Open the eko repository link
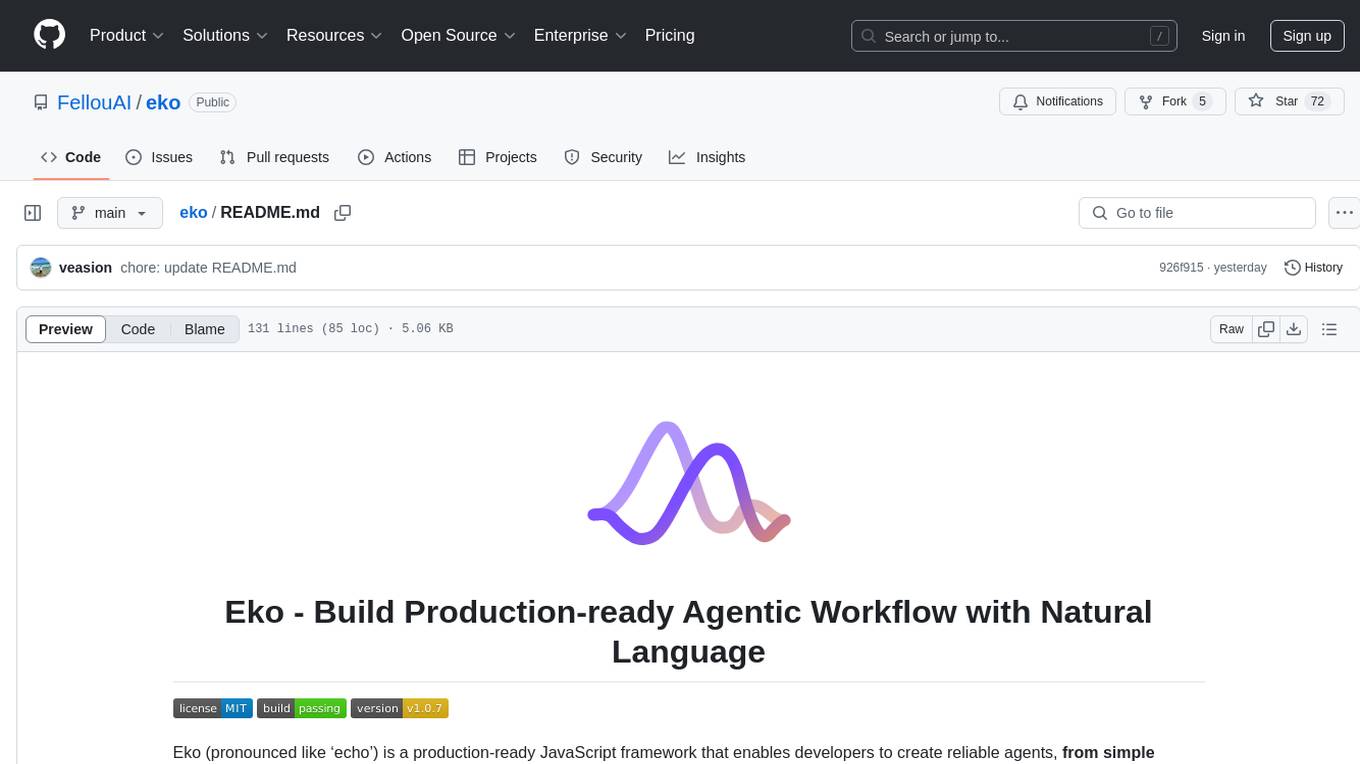 point(163,102)
